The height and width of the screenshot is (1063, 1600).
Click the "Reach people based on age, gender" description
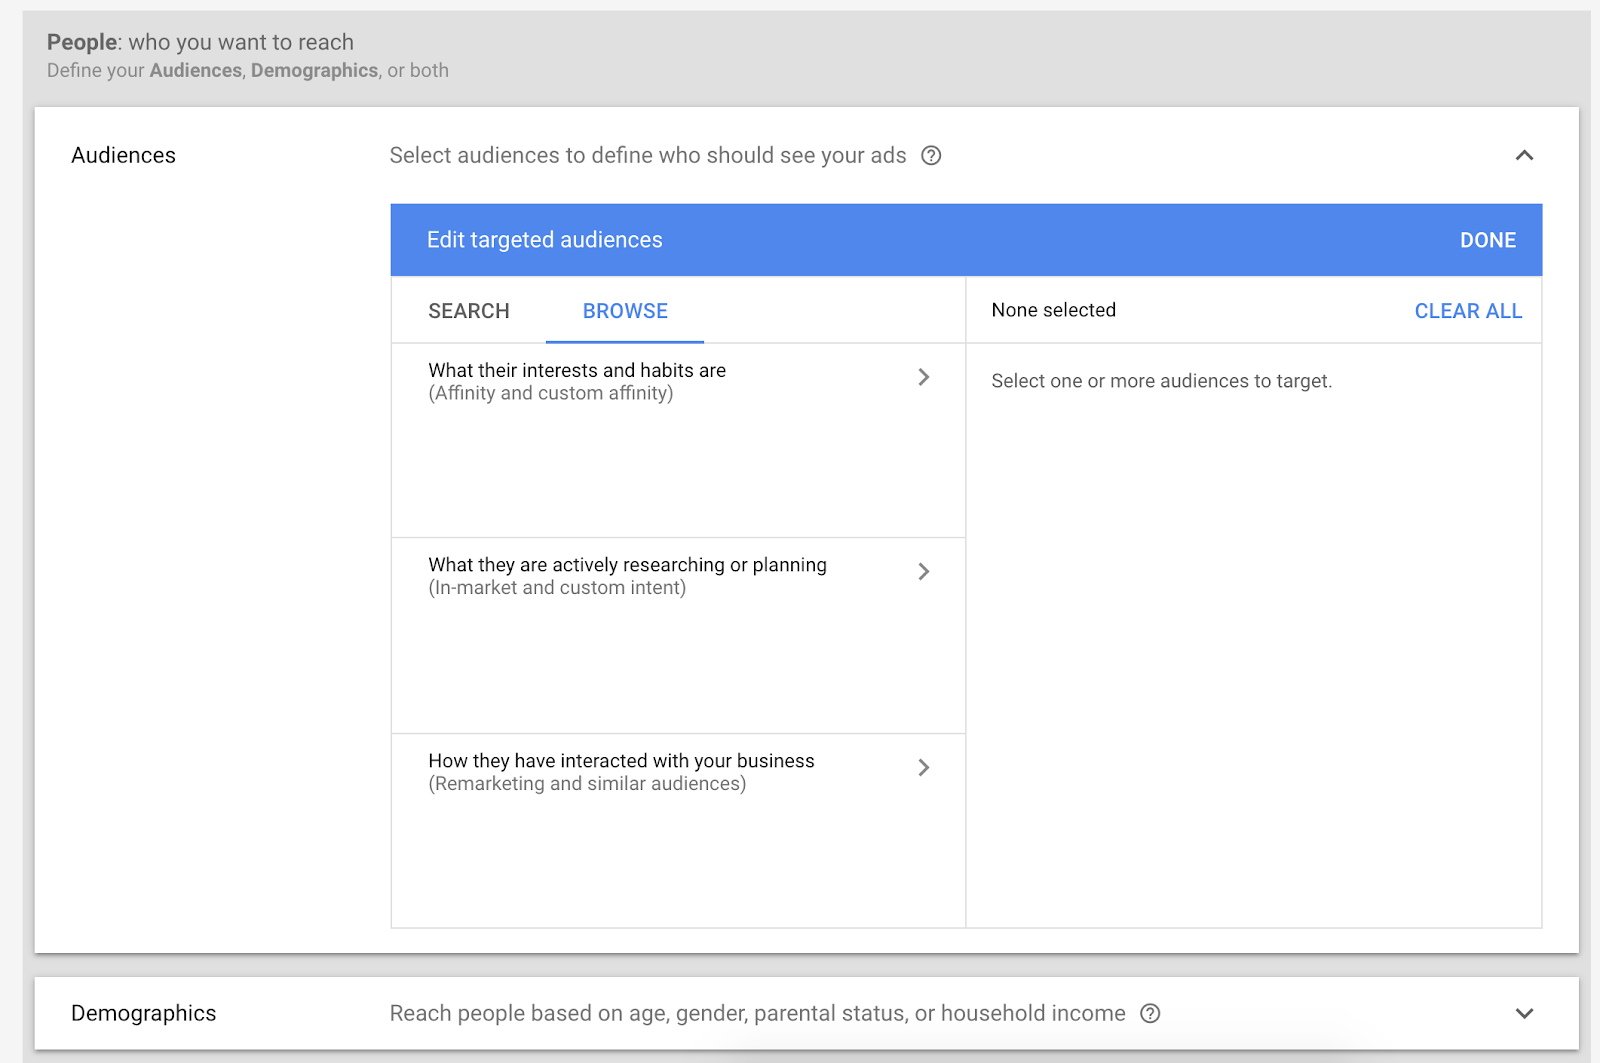coord(757,1014)
